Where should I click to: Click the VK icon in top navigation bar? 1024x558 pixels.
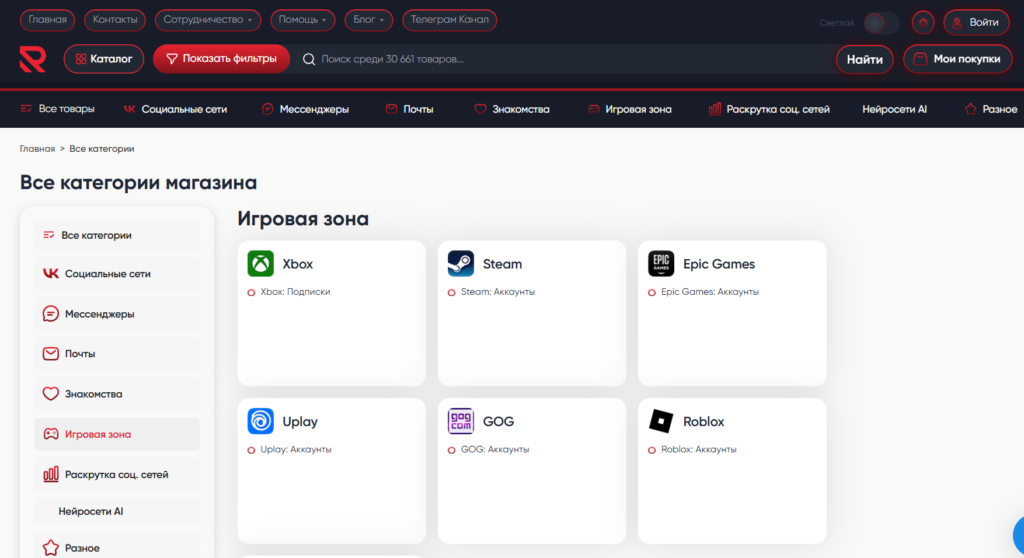click(x=129, y=109)
